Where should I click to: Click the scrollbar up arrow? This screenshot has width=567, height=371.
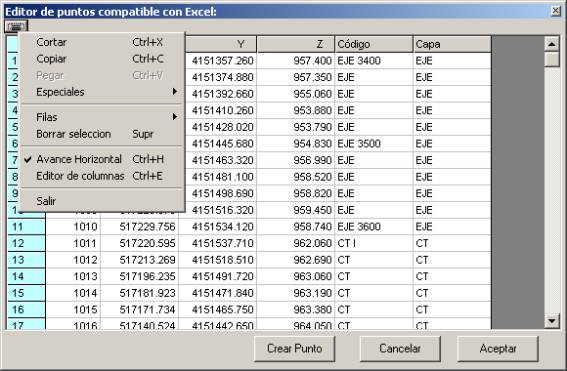tap(552, 44)
